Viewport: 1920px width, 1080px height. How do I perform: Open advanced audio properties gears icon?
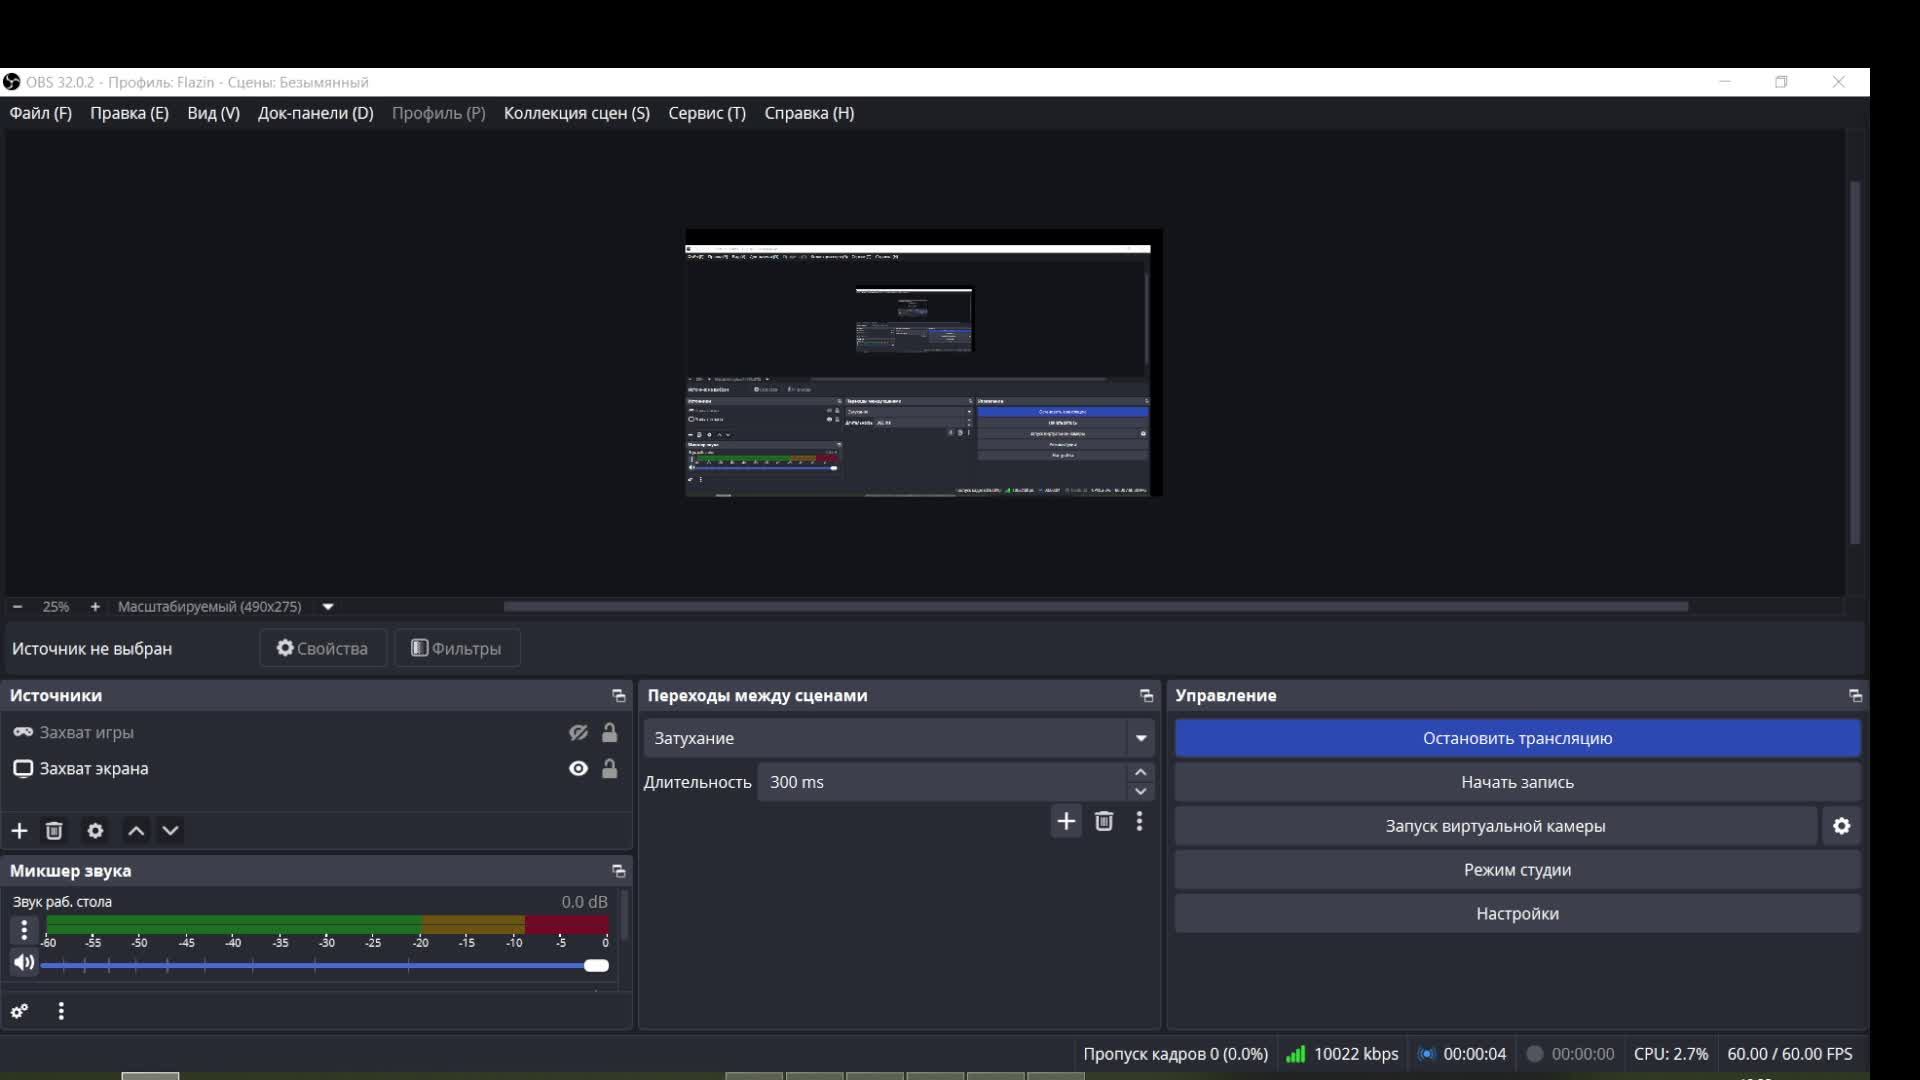click(x=19, y=1011)
